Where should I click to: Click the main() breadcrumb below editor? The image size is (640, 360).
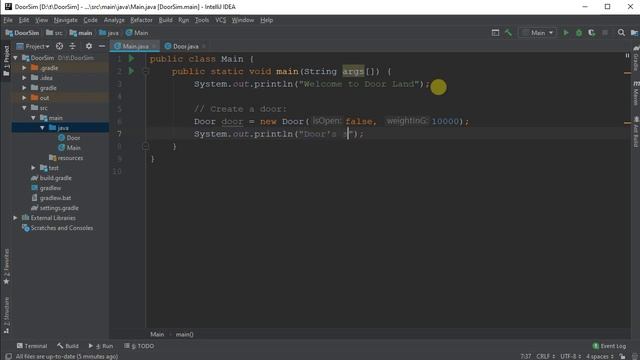click(184, 334)
